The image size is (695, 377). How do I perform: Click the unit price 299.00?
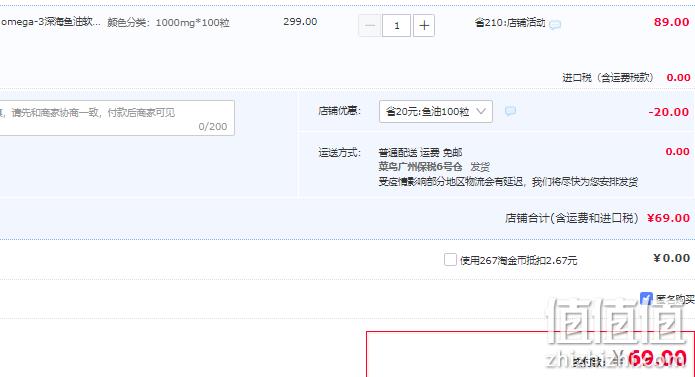(300, 22)
